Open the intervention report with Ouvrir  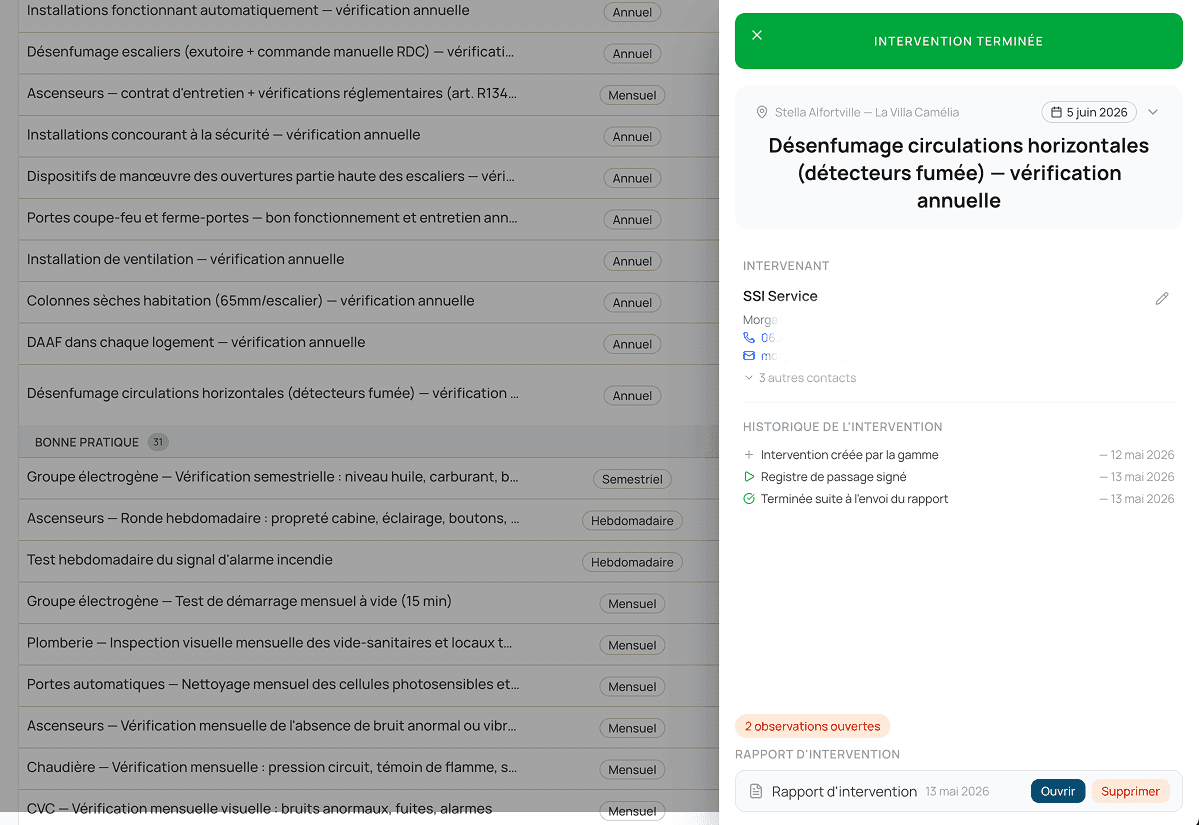click(1058, 791)
